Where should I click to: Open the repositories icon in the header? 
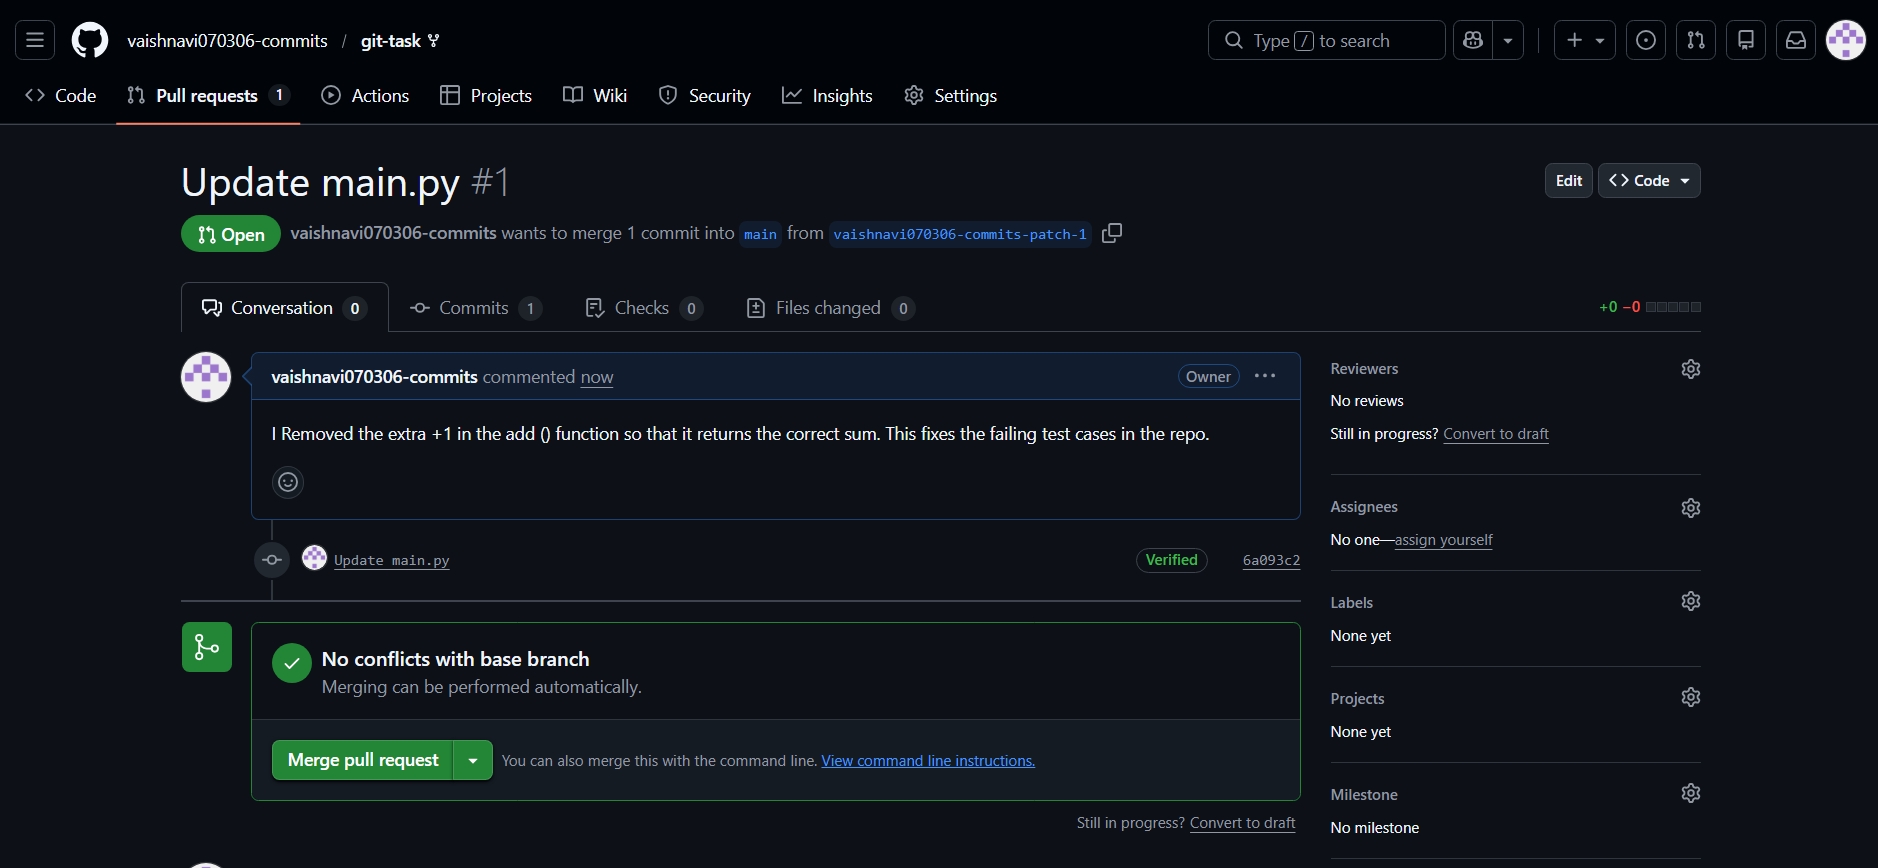(x=1746, y=40)
